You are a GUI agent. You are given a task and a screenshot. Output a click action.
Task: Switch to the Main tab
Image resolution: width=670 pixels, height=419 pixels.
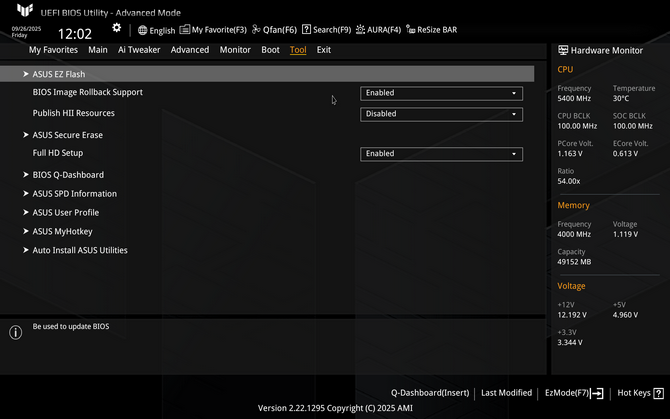click(98, 50)
